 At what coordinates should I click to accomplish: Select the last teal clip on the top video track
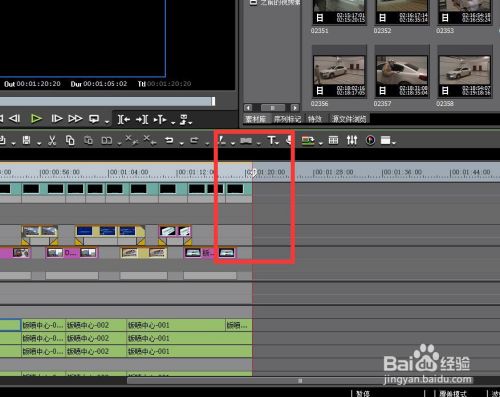pos(239,189)
